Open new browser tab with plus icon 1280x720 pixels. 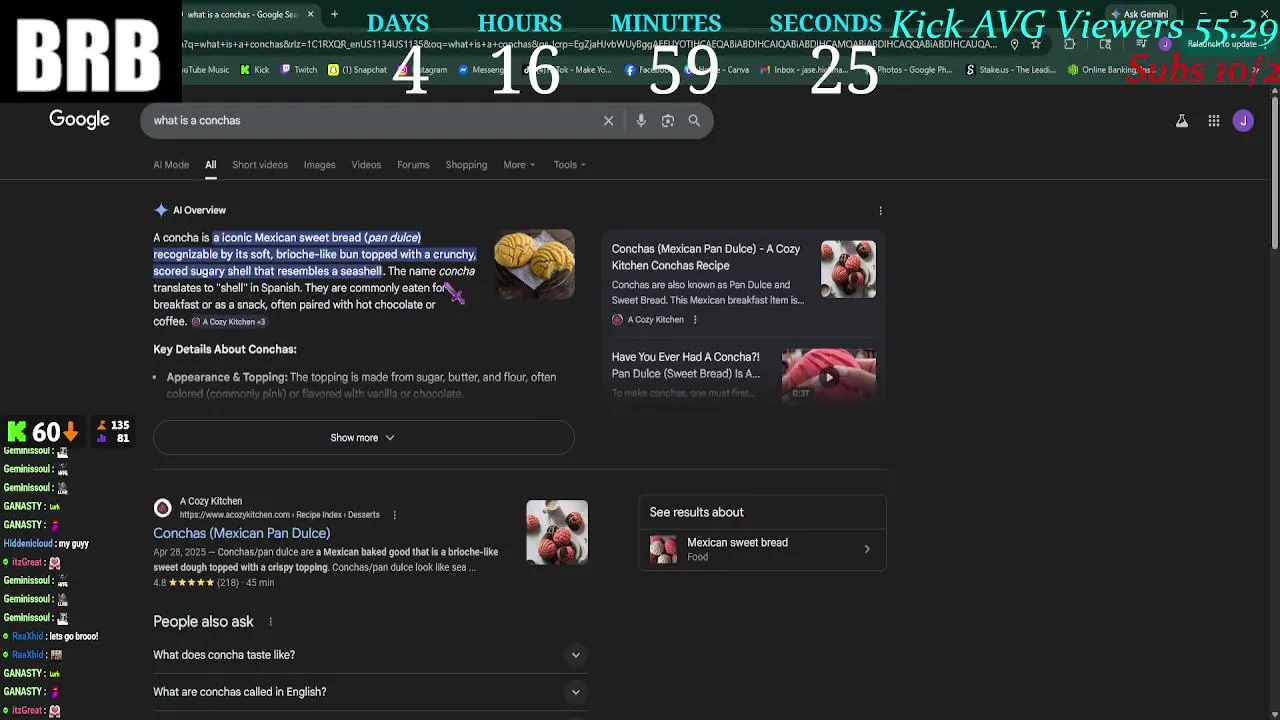pyautogui.click(x=334, y=14)
